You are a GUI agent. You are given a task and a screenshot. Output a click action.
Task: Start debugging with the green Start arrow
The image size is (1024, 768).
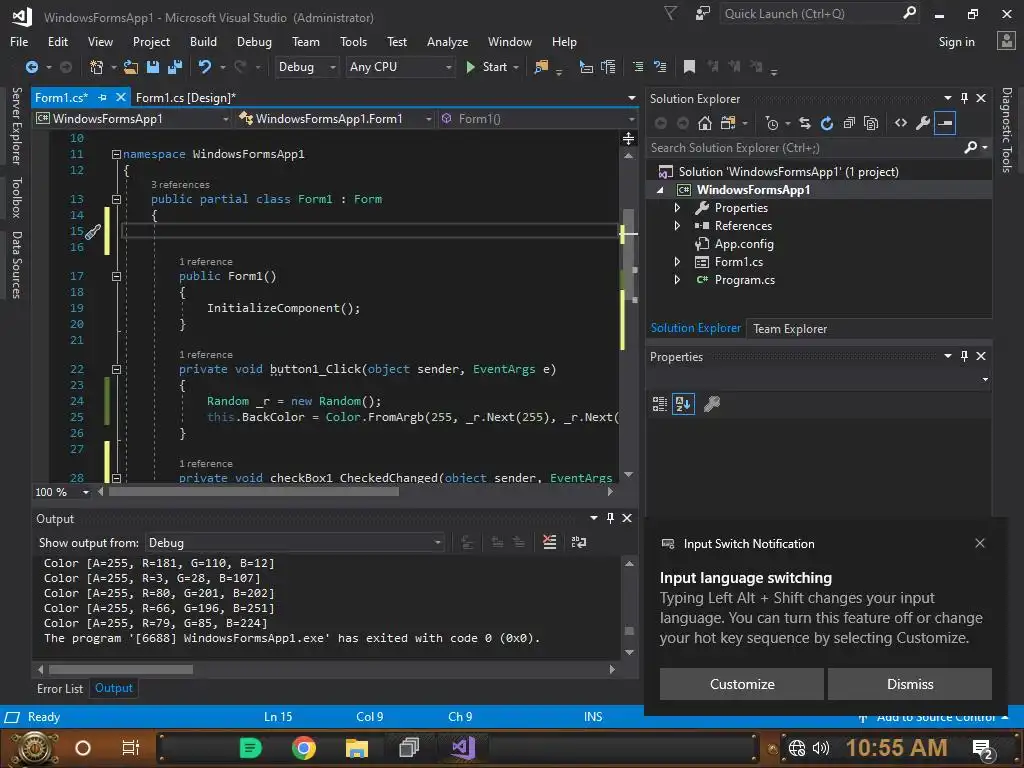(x=470, y=67)
